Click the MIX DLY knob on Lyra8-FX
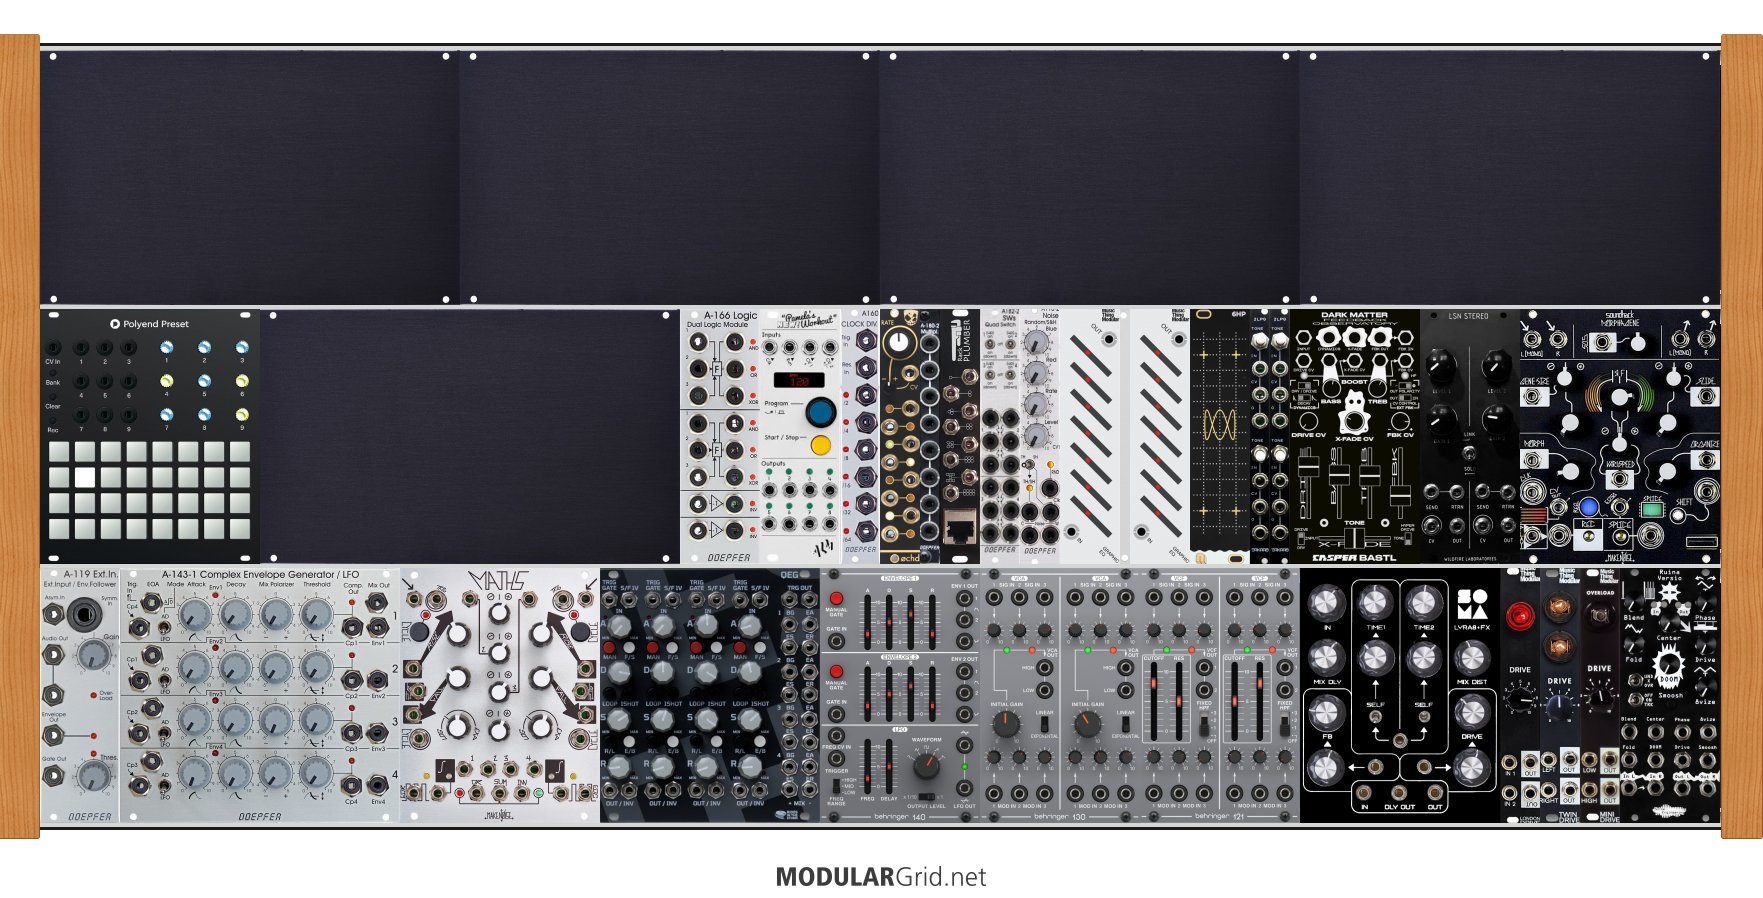 [1326, 656]
